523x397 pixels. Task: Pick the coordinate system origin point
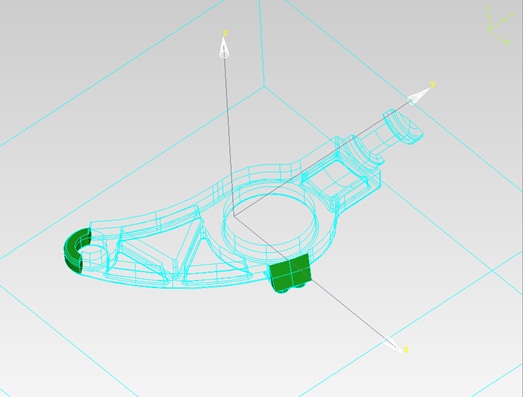click(x=234, y=216)
